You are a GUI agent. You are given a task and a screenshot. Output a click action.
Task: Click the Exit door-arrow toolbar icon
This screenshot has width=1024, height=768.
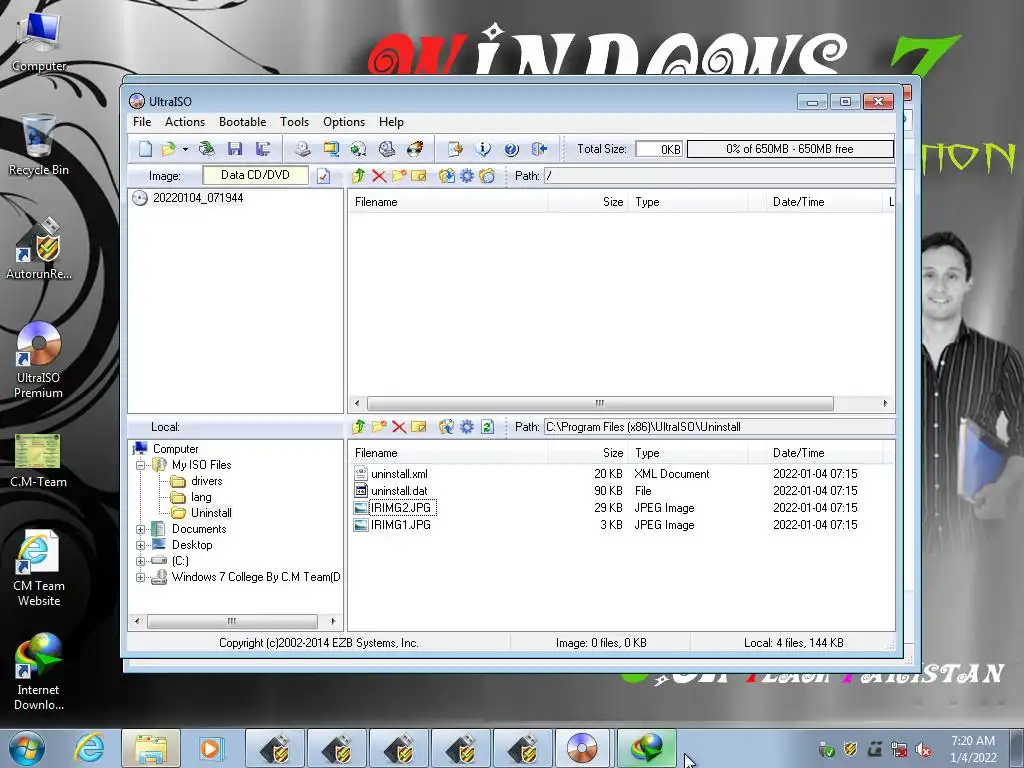click(539, 149)
